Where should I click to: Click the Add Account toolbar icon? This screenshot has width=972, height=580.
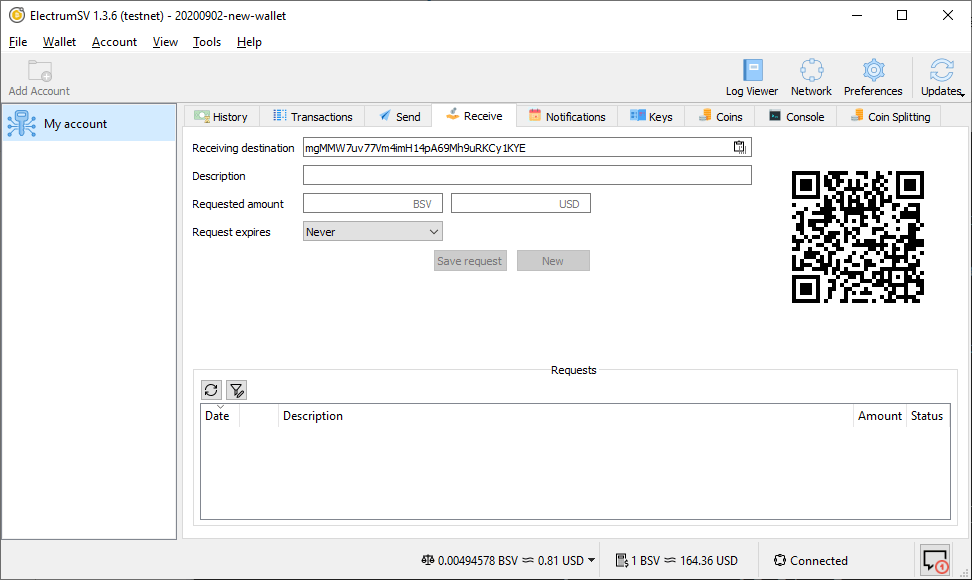(x=39, y=77)
